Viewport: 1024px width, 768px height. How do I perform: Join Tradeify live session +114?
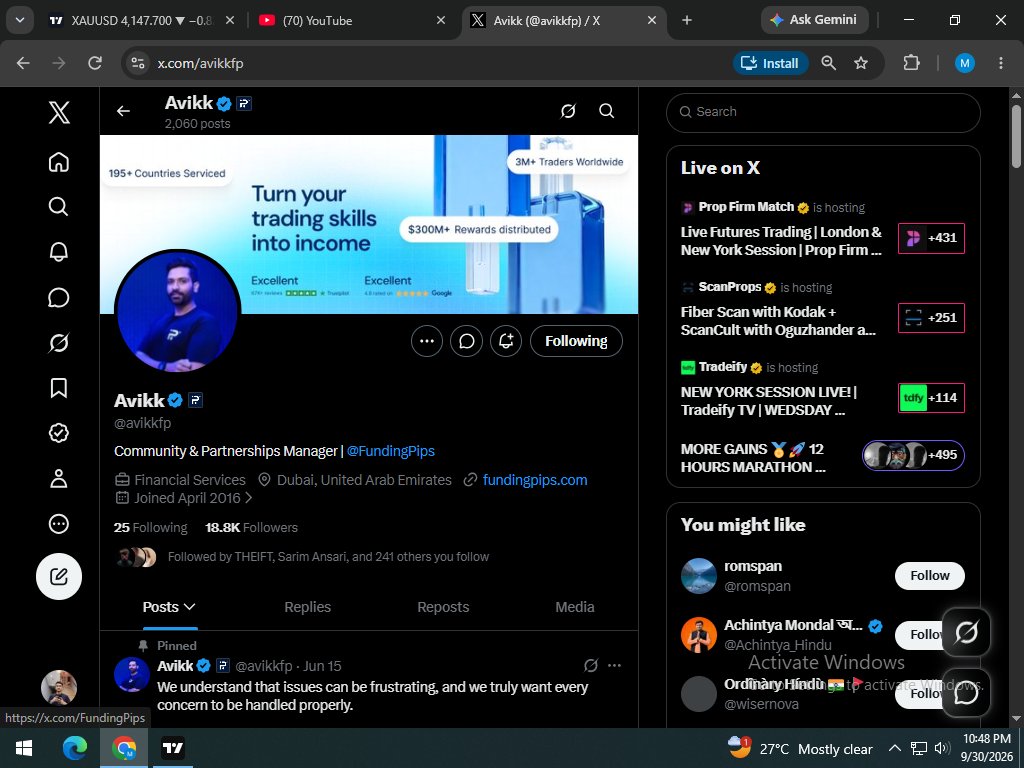[931, 398]
